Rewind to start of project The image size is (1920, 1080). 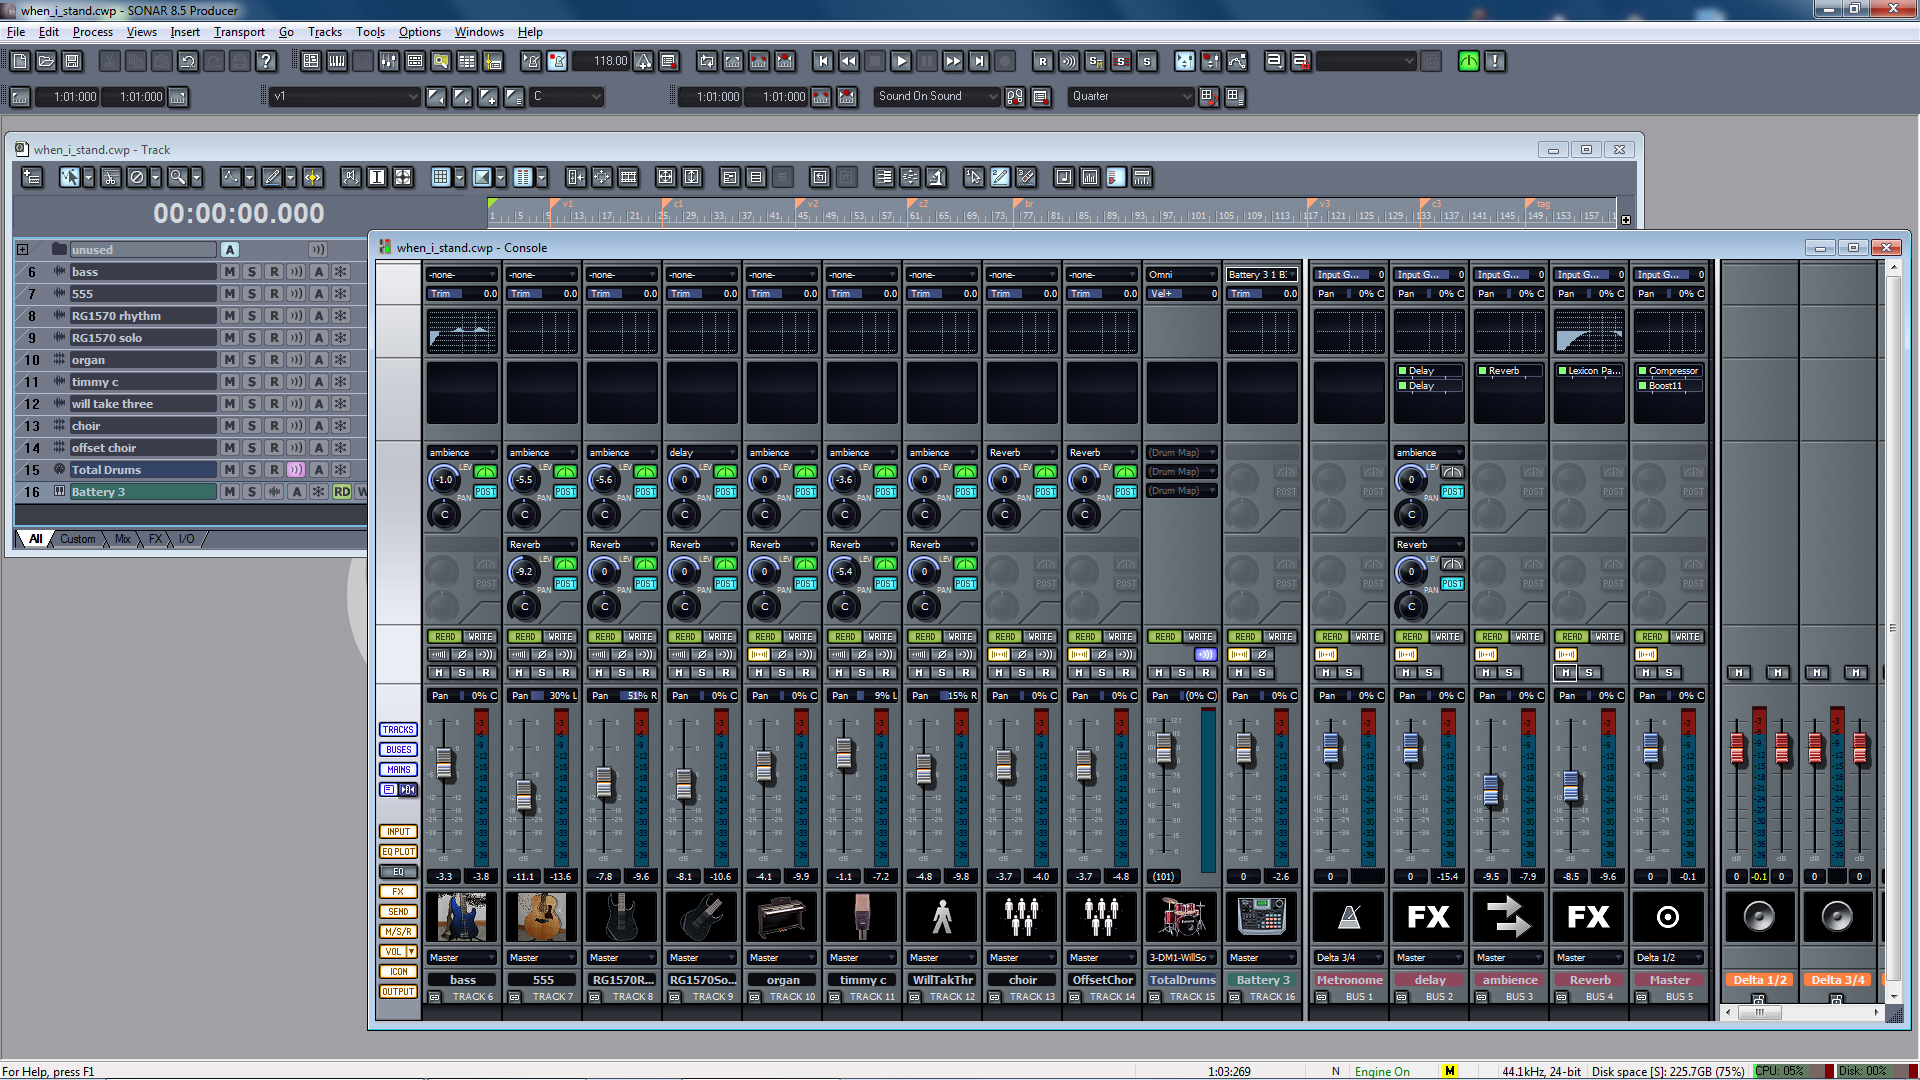(823, 61)
